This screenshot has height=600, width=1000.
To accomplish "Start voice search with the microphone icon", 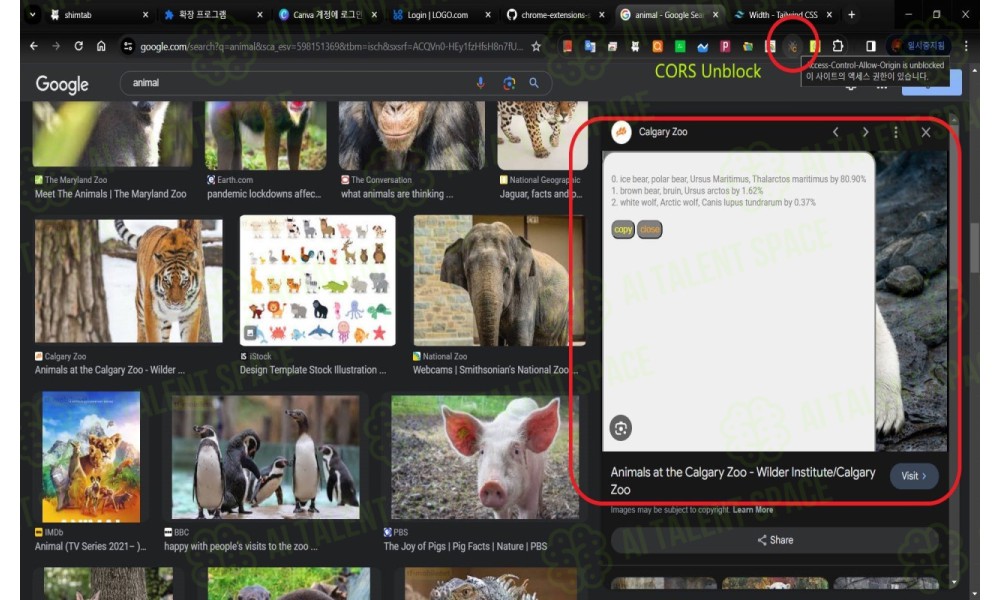I will [481, 83].
